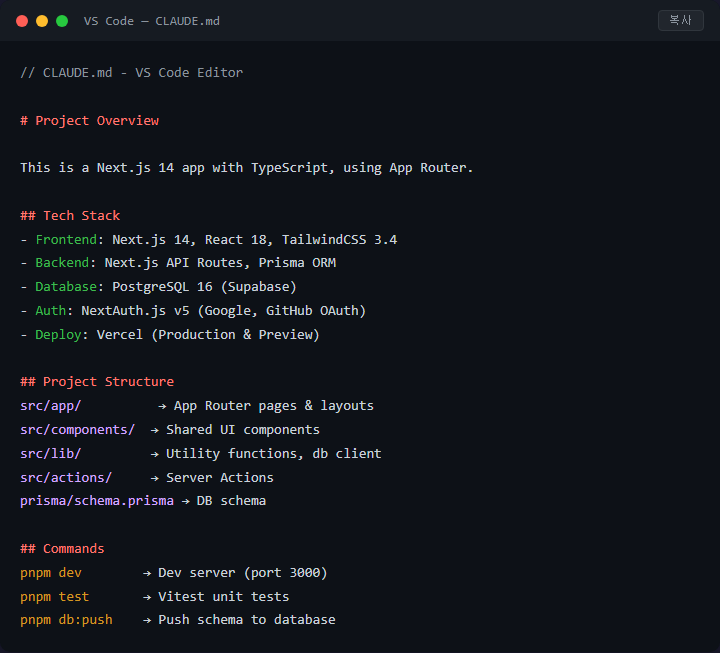The image size is (720, 653).
Task: Click the 'Frontend' label in tech stack
Action: [x=66, y=239]
